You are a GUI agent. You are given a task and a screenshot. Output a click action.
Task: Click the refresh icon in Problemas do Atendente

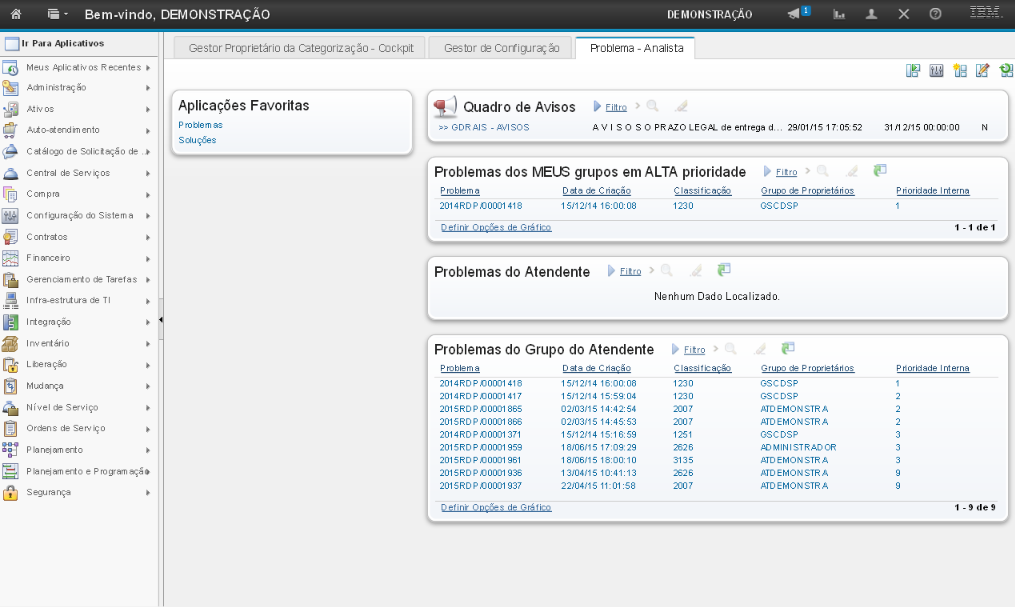coord(724,270)
